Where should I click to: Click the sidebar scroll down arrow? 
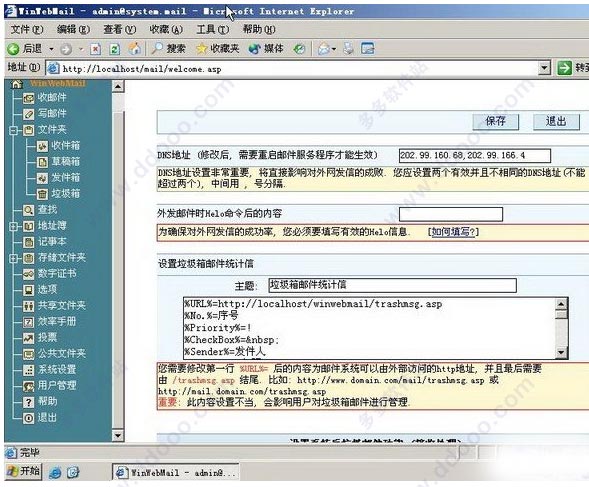tap(118, 436)
